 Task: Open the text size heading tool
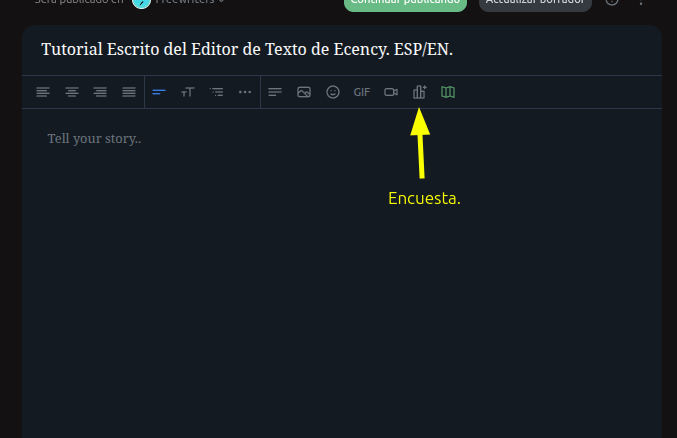188,92
